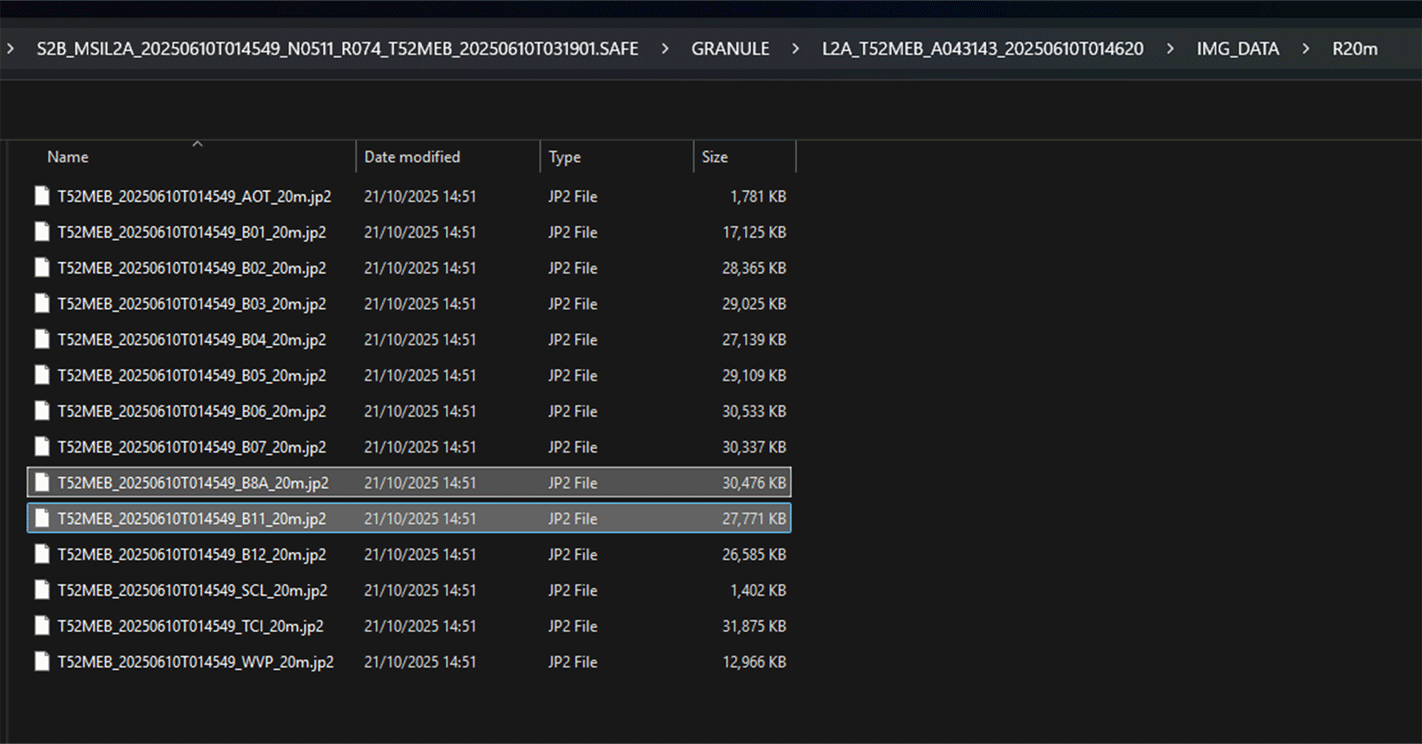The height and width of the screenshot is (744, 1422).
Task: Click file icon of AOT_20m.jp2
Action: pos(42,197)
